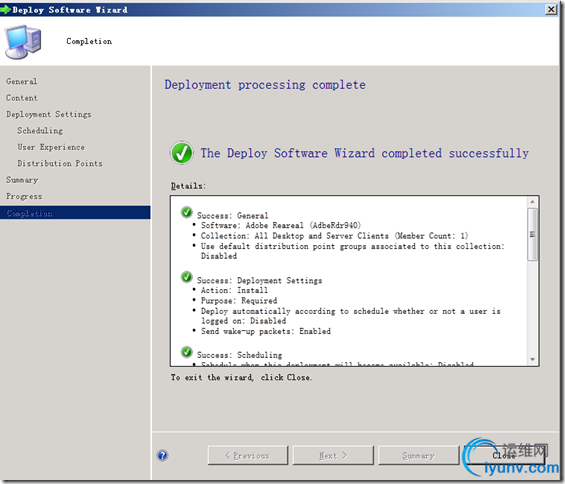565x484 pixels.
Task: Close the wizard window with X
Action: (551, 9)
